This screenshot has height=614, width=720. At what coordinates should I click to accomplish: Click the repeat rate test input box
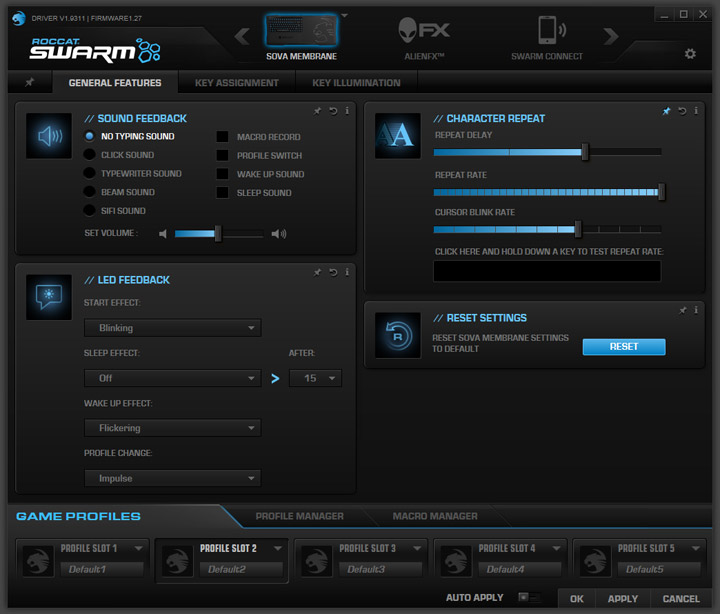pos(547,271)
